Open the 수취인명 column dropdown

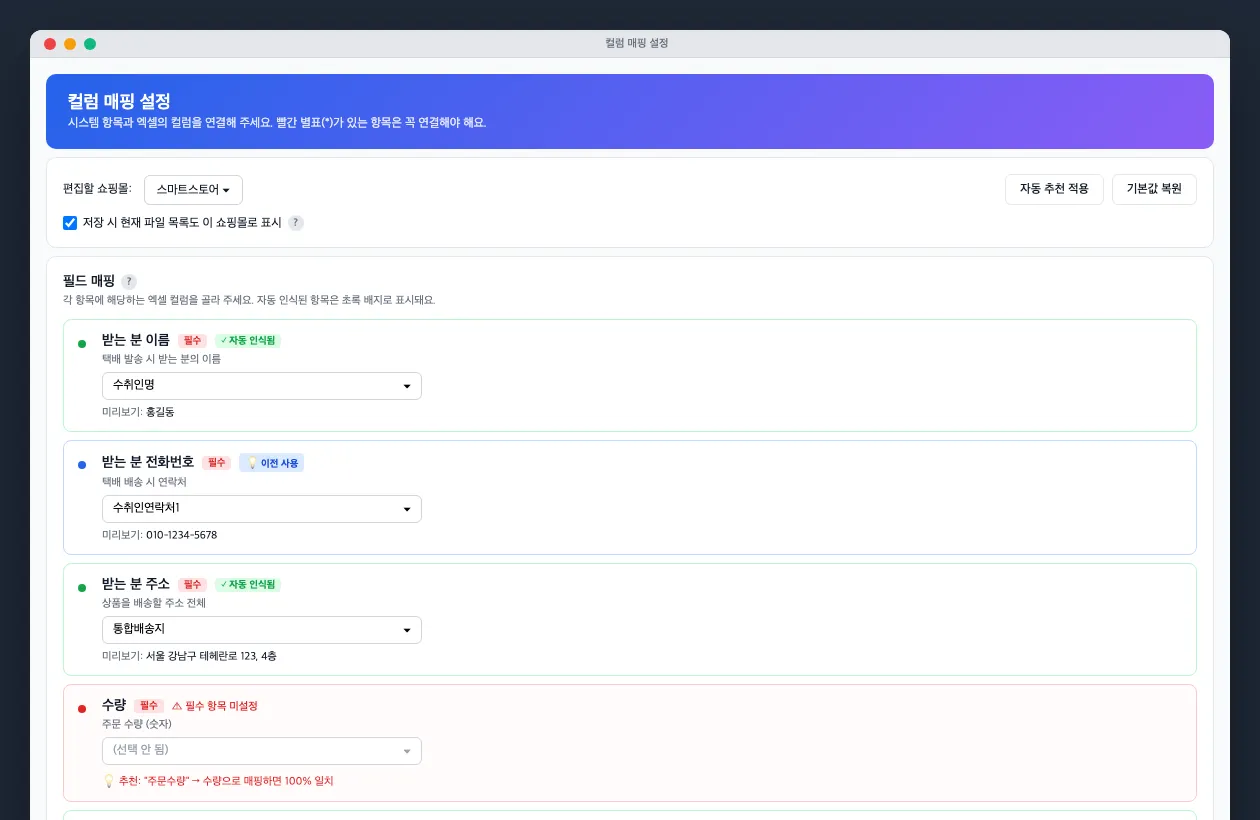262,386
